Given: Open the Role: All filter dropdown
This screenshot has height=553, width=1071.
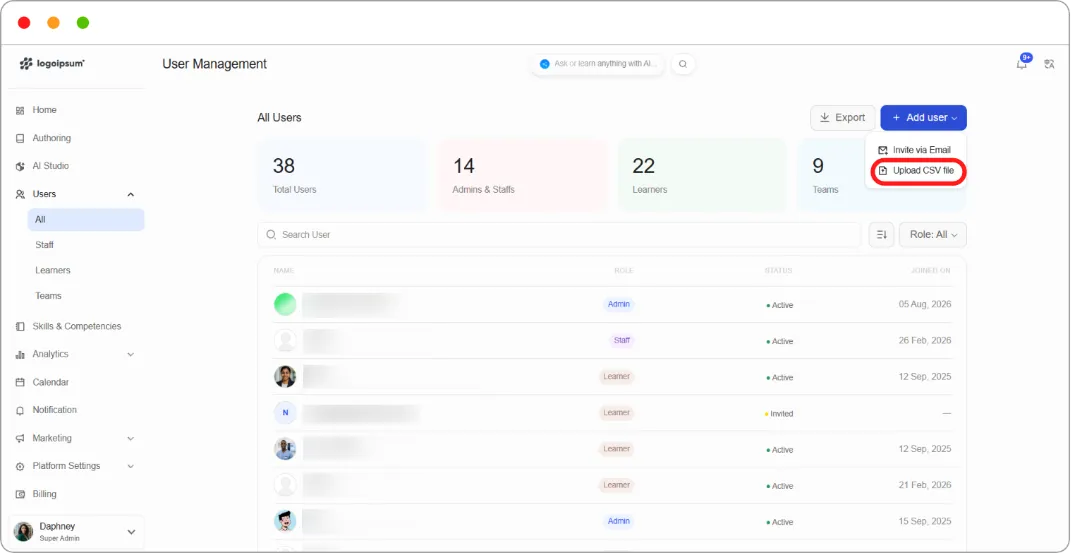Looking at the screenshot, I should [x=932, y=234].
